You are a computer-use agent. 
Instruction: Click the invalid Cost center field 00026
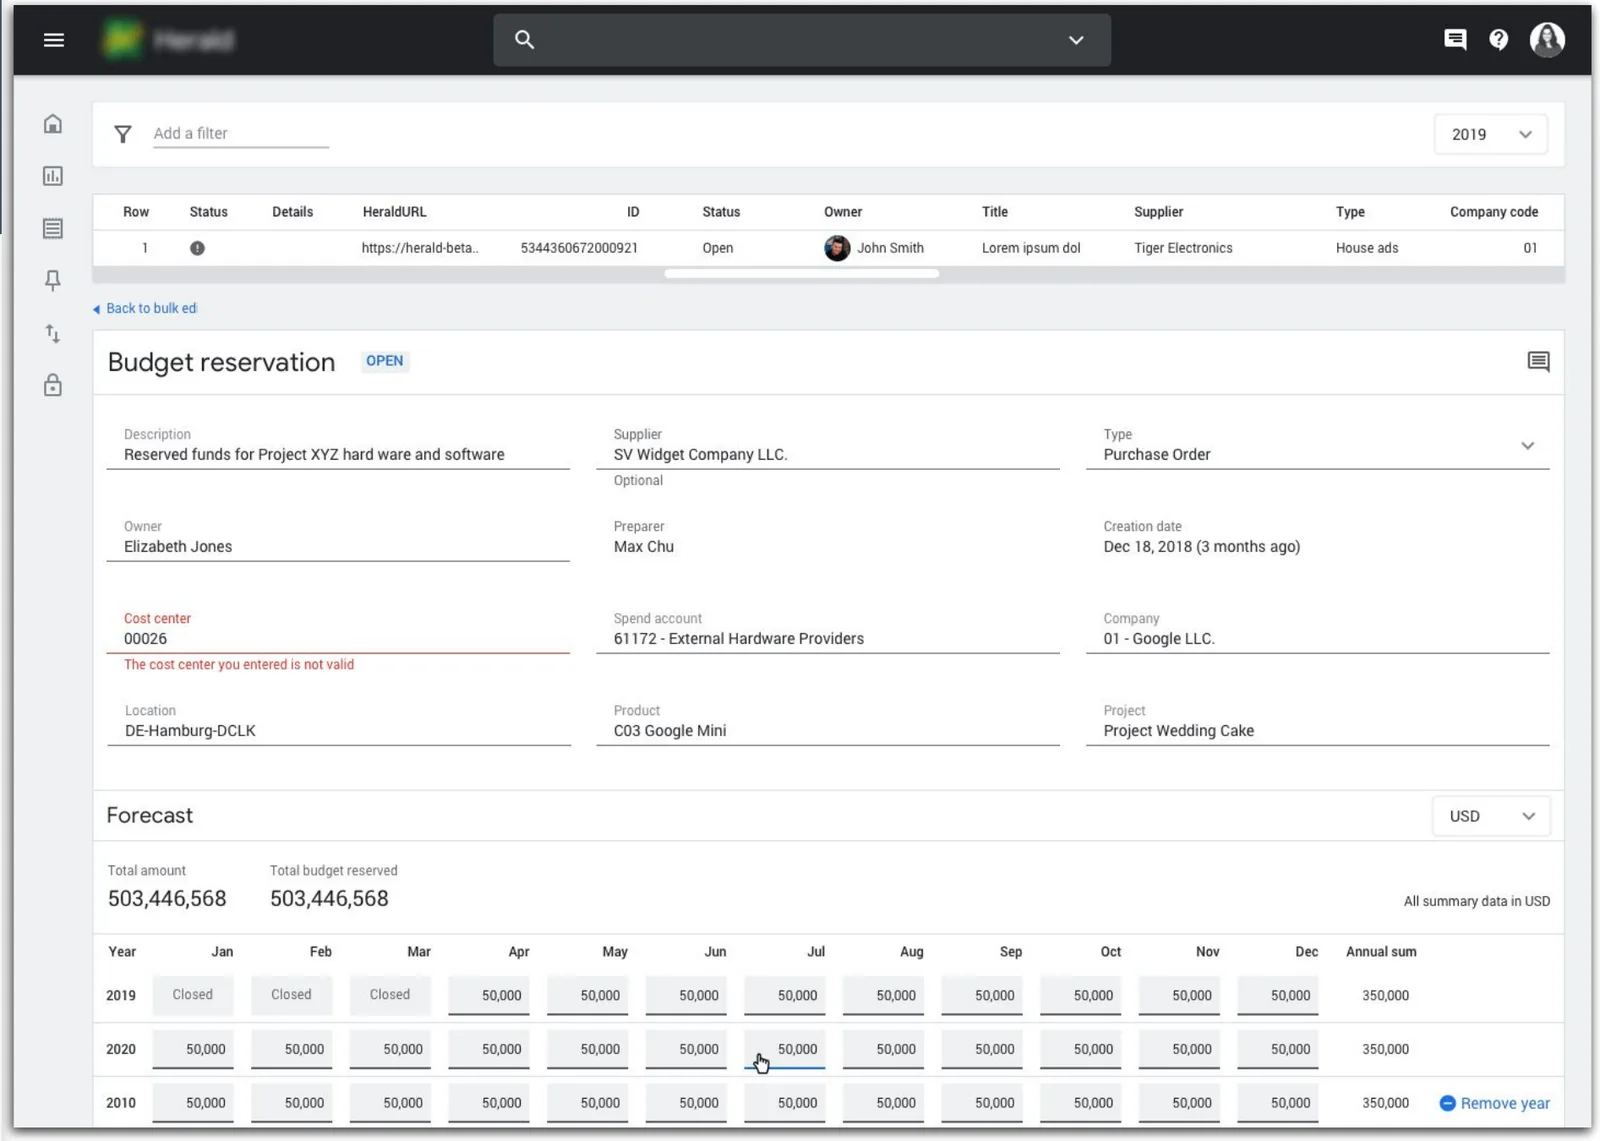pyautogui.click(x=338, y=630)
